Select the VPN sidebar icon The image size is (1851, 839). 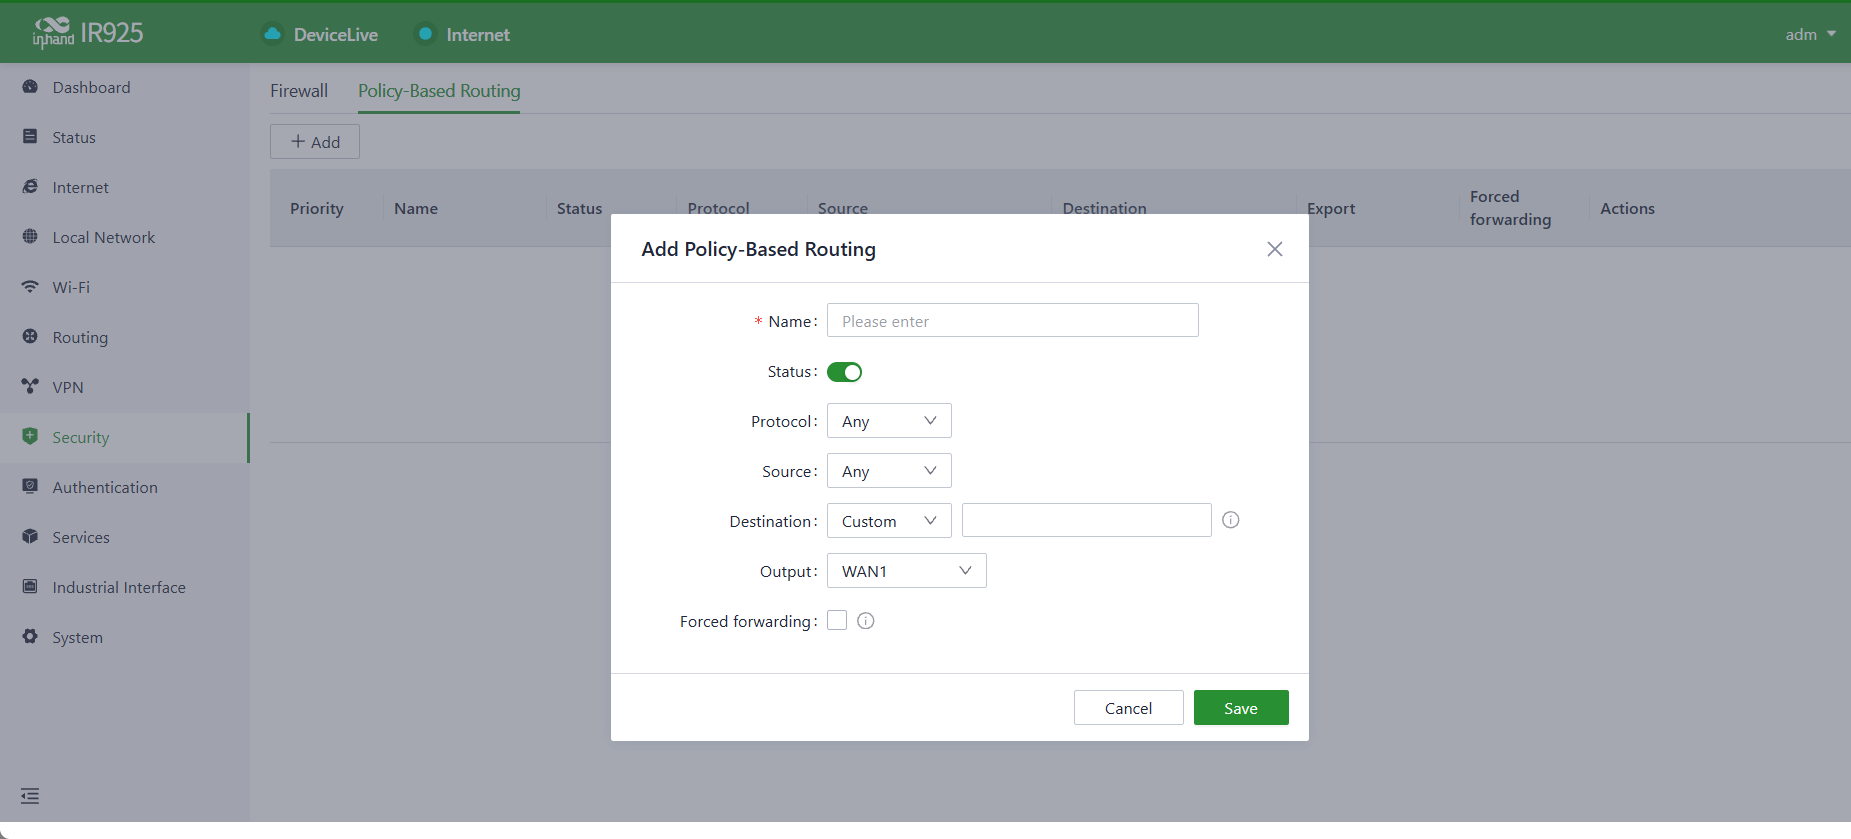coord(30,387)
